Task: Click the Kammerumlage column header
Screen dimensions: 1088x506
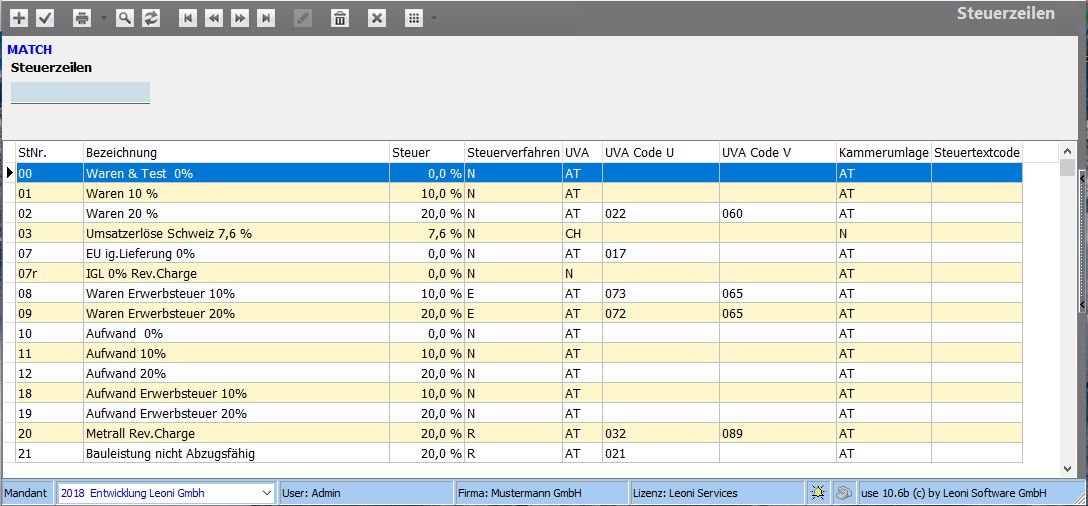Action: (x=884, y=152)
